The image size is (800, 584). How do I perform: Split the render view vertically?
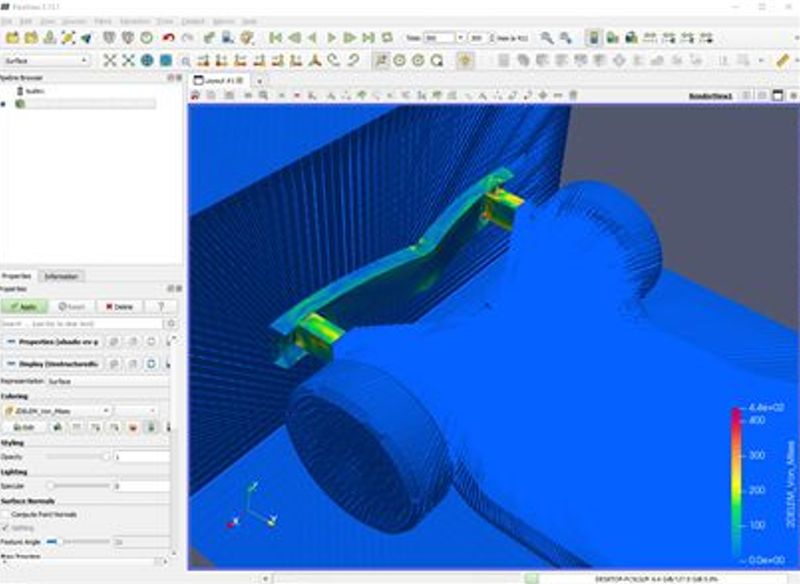coord(762,95)
